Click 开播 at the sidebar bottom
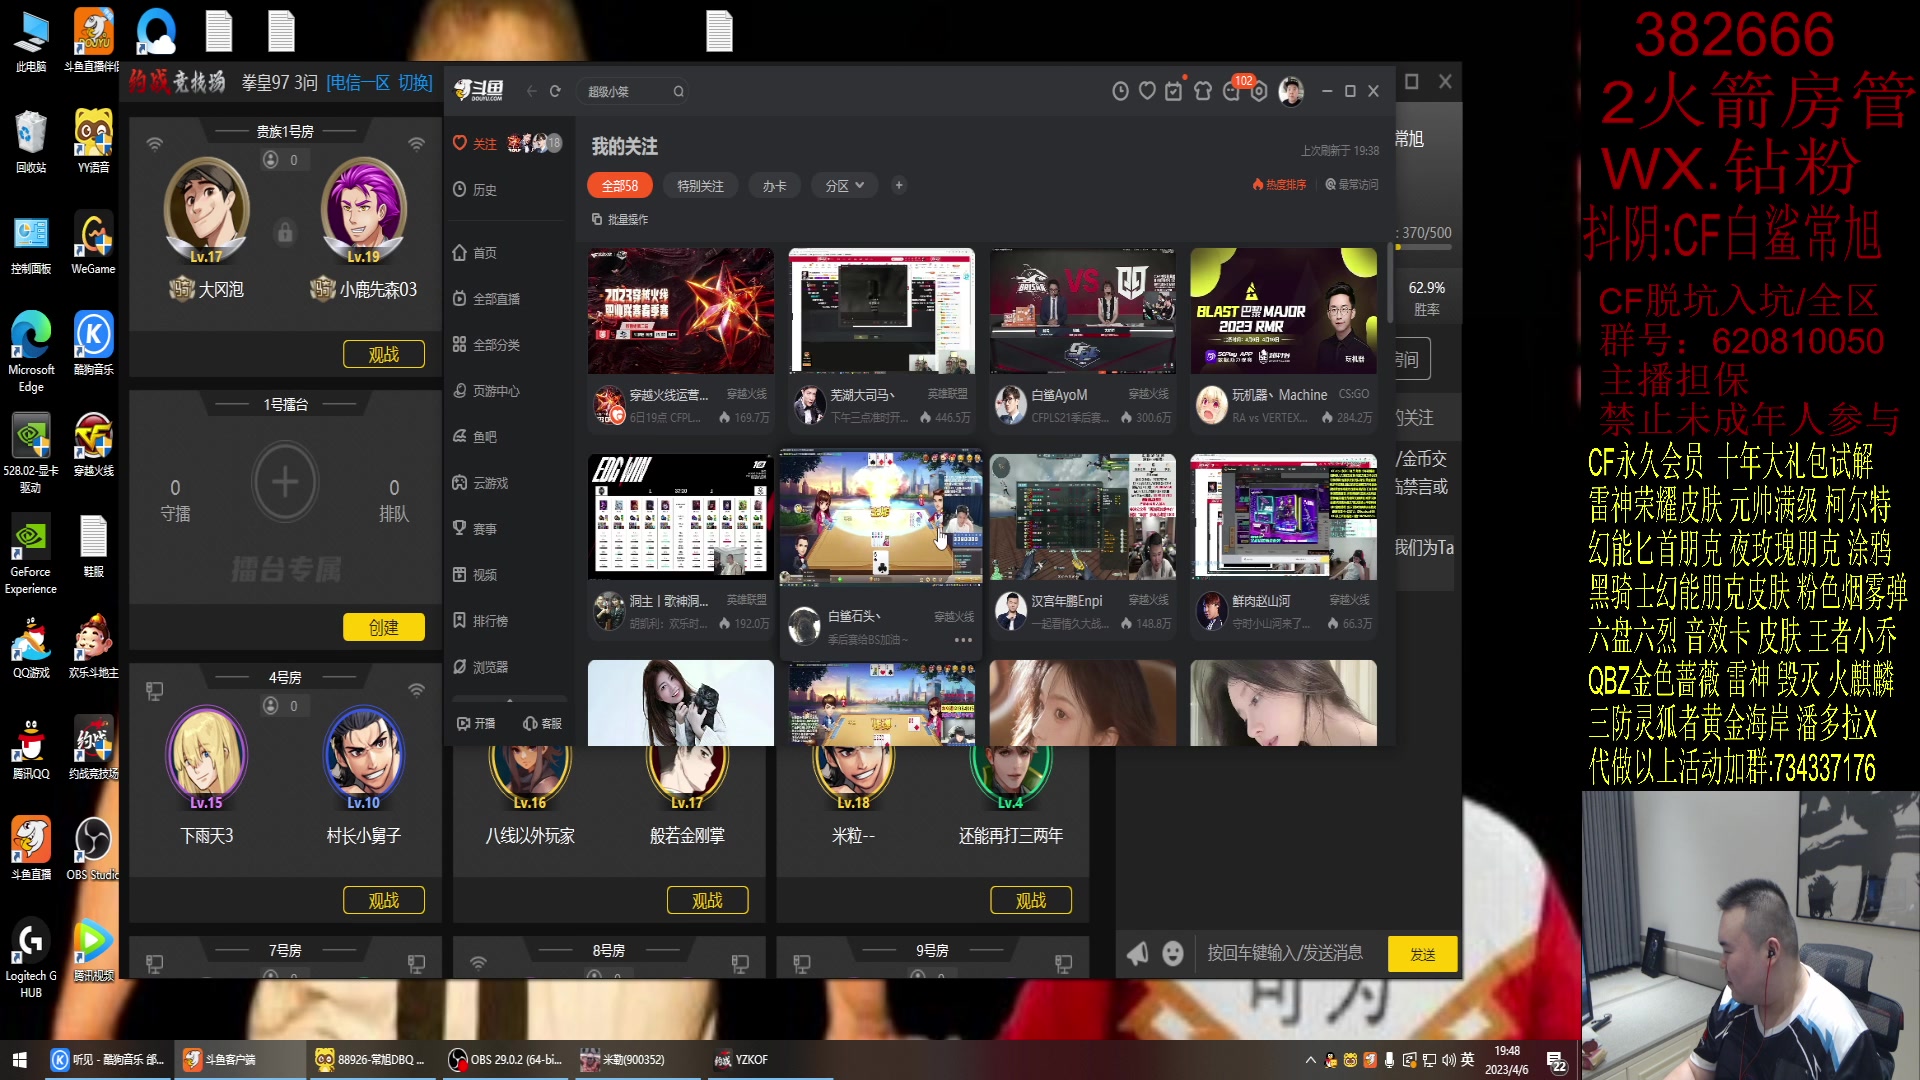 pos(476,723)
